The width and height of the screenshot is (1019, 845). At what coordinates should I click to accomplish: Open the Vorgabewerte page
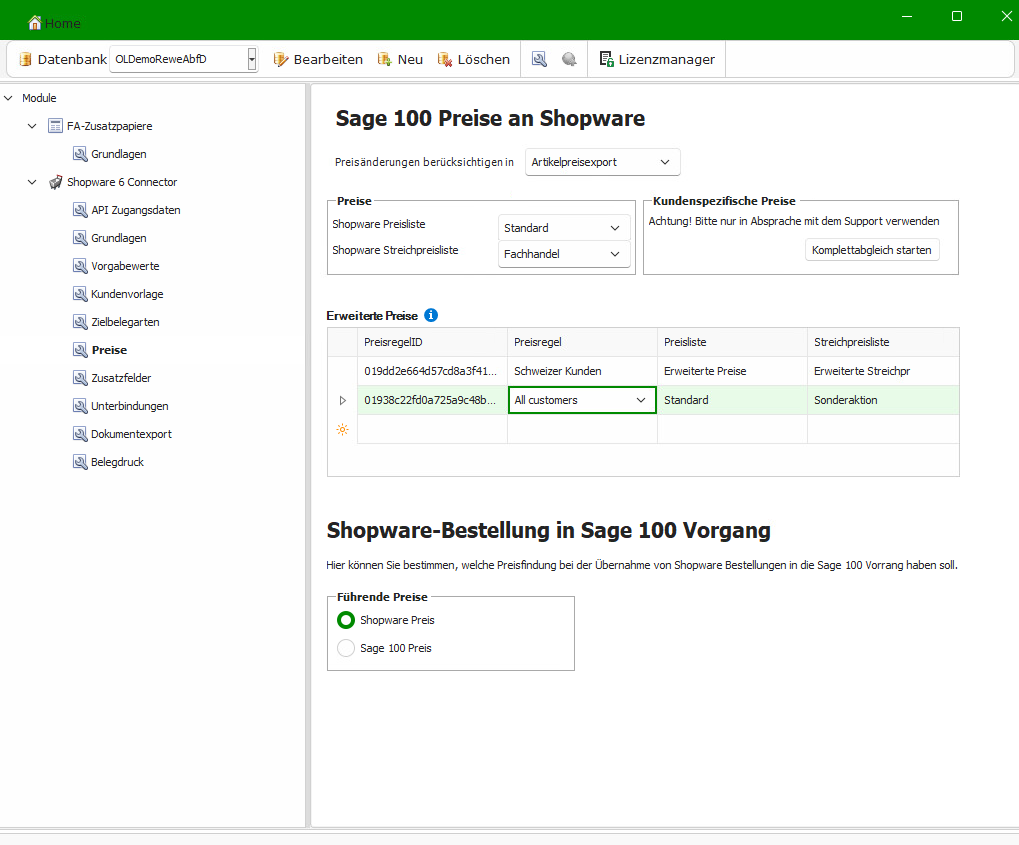click(125, 266)
